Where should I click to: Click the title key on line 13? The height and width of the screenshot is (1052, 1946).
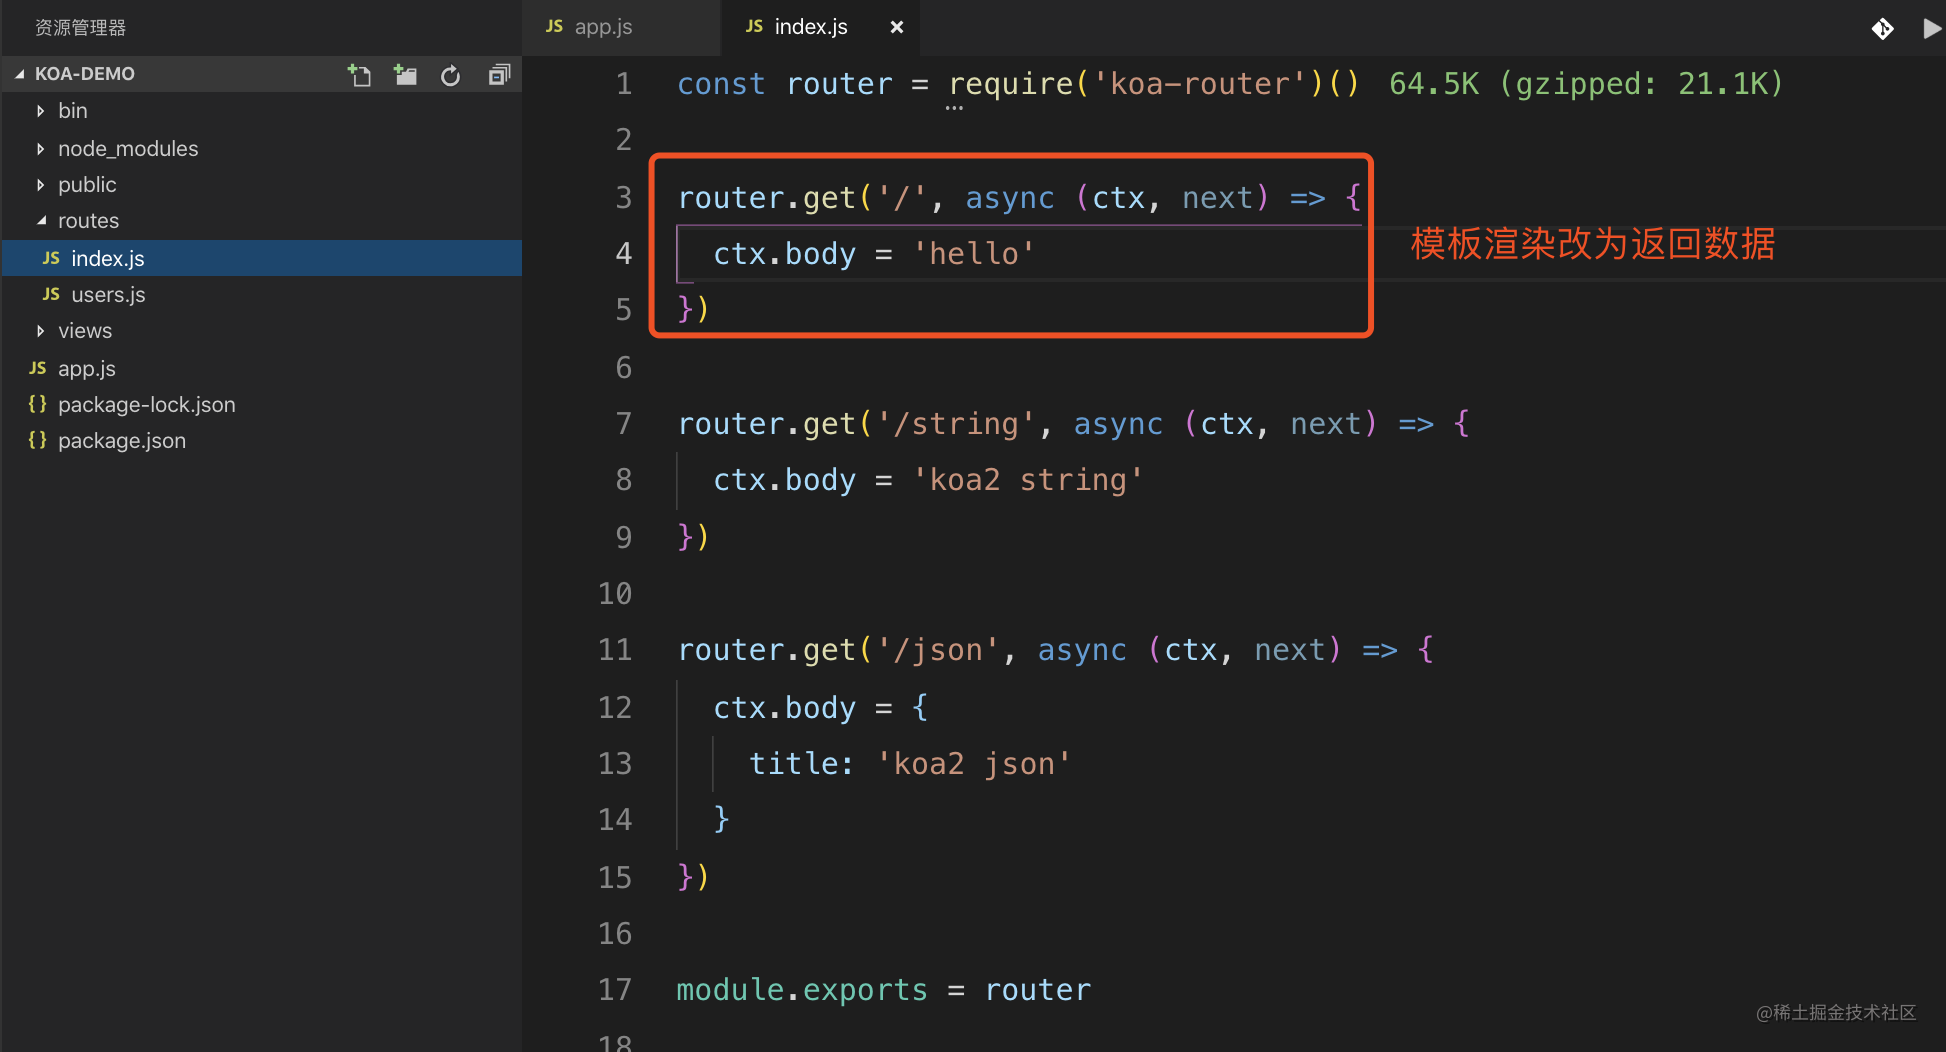[796, 764]
